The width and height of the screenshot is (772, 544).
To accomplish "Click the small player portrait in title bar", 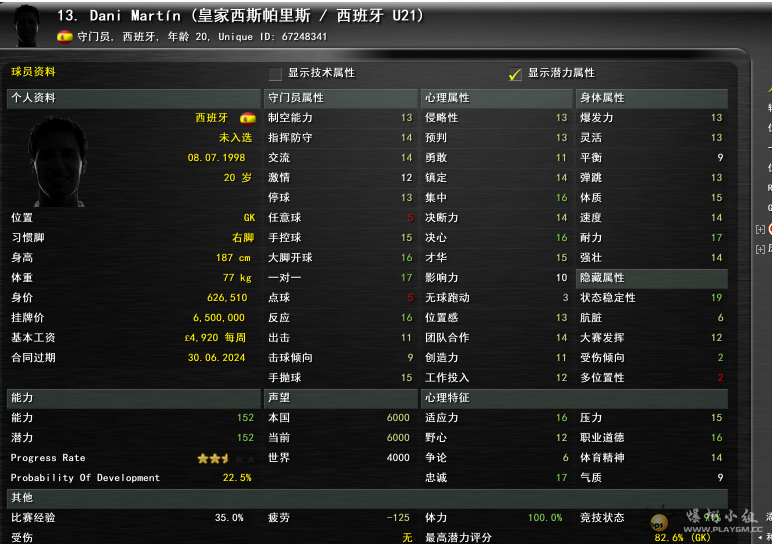I will click(28, 26).
